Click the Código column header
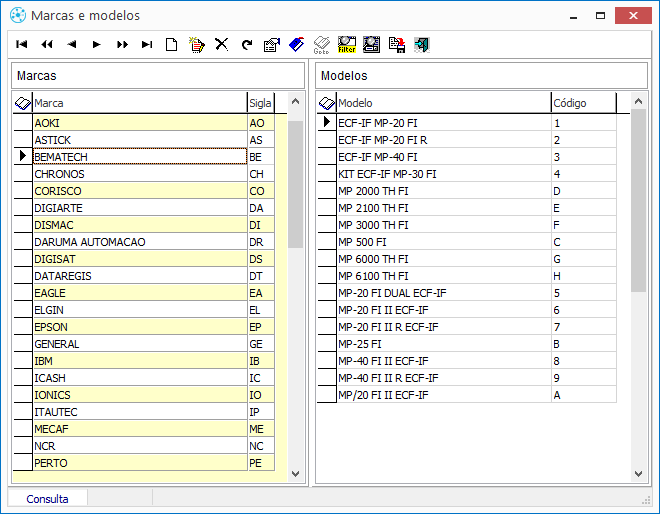 click(582, 103)
